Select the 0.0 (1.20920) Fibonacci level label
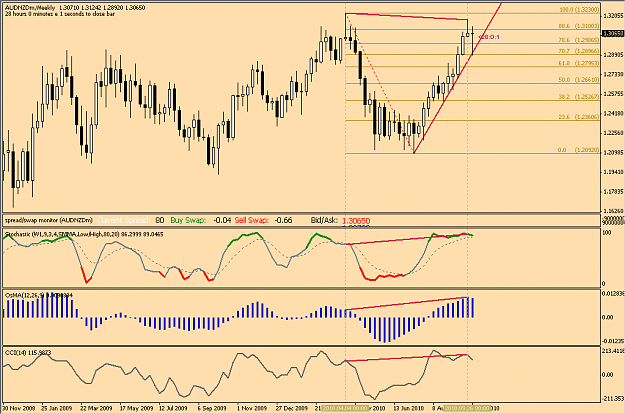Image resolution: width=625 pixels, height=414 pixels. tap(578, 150)
